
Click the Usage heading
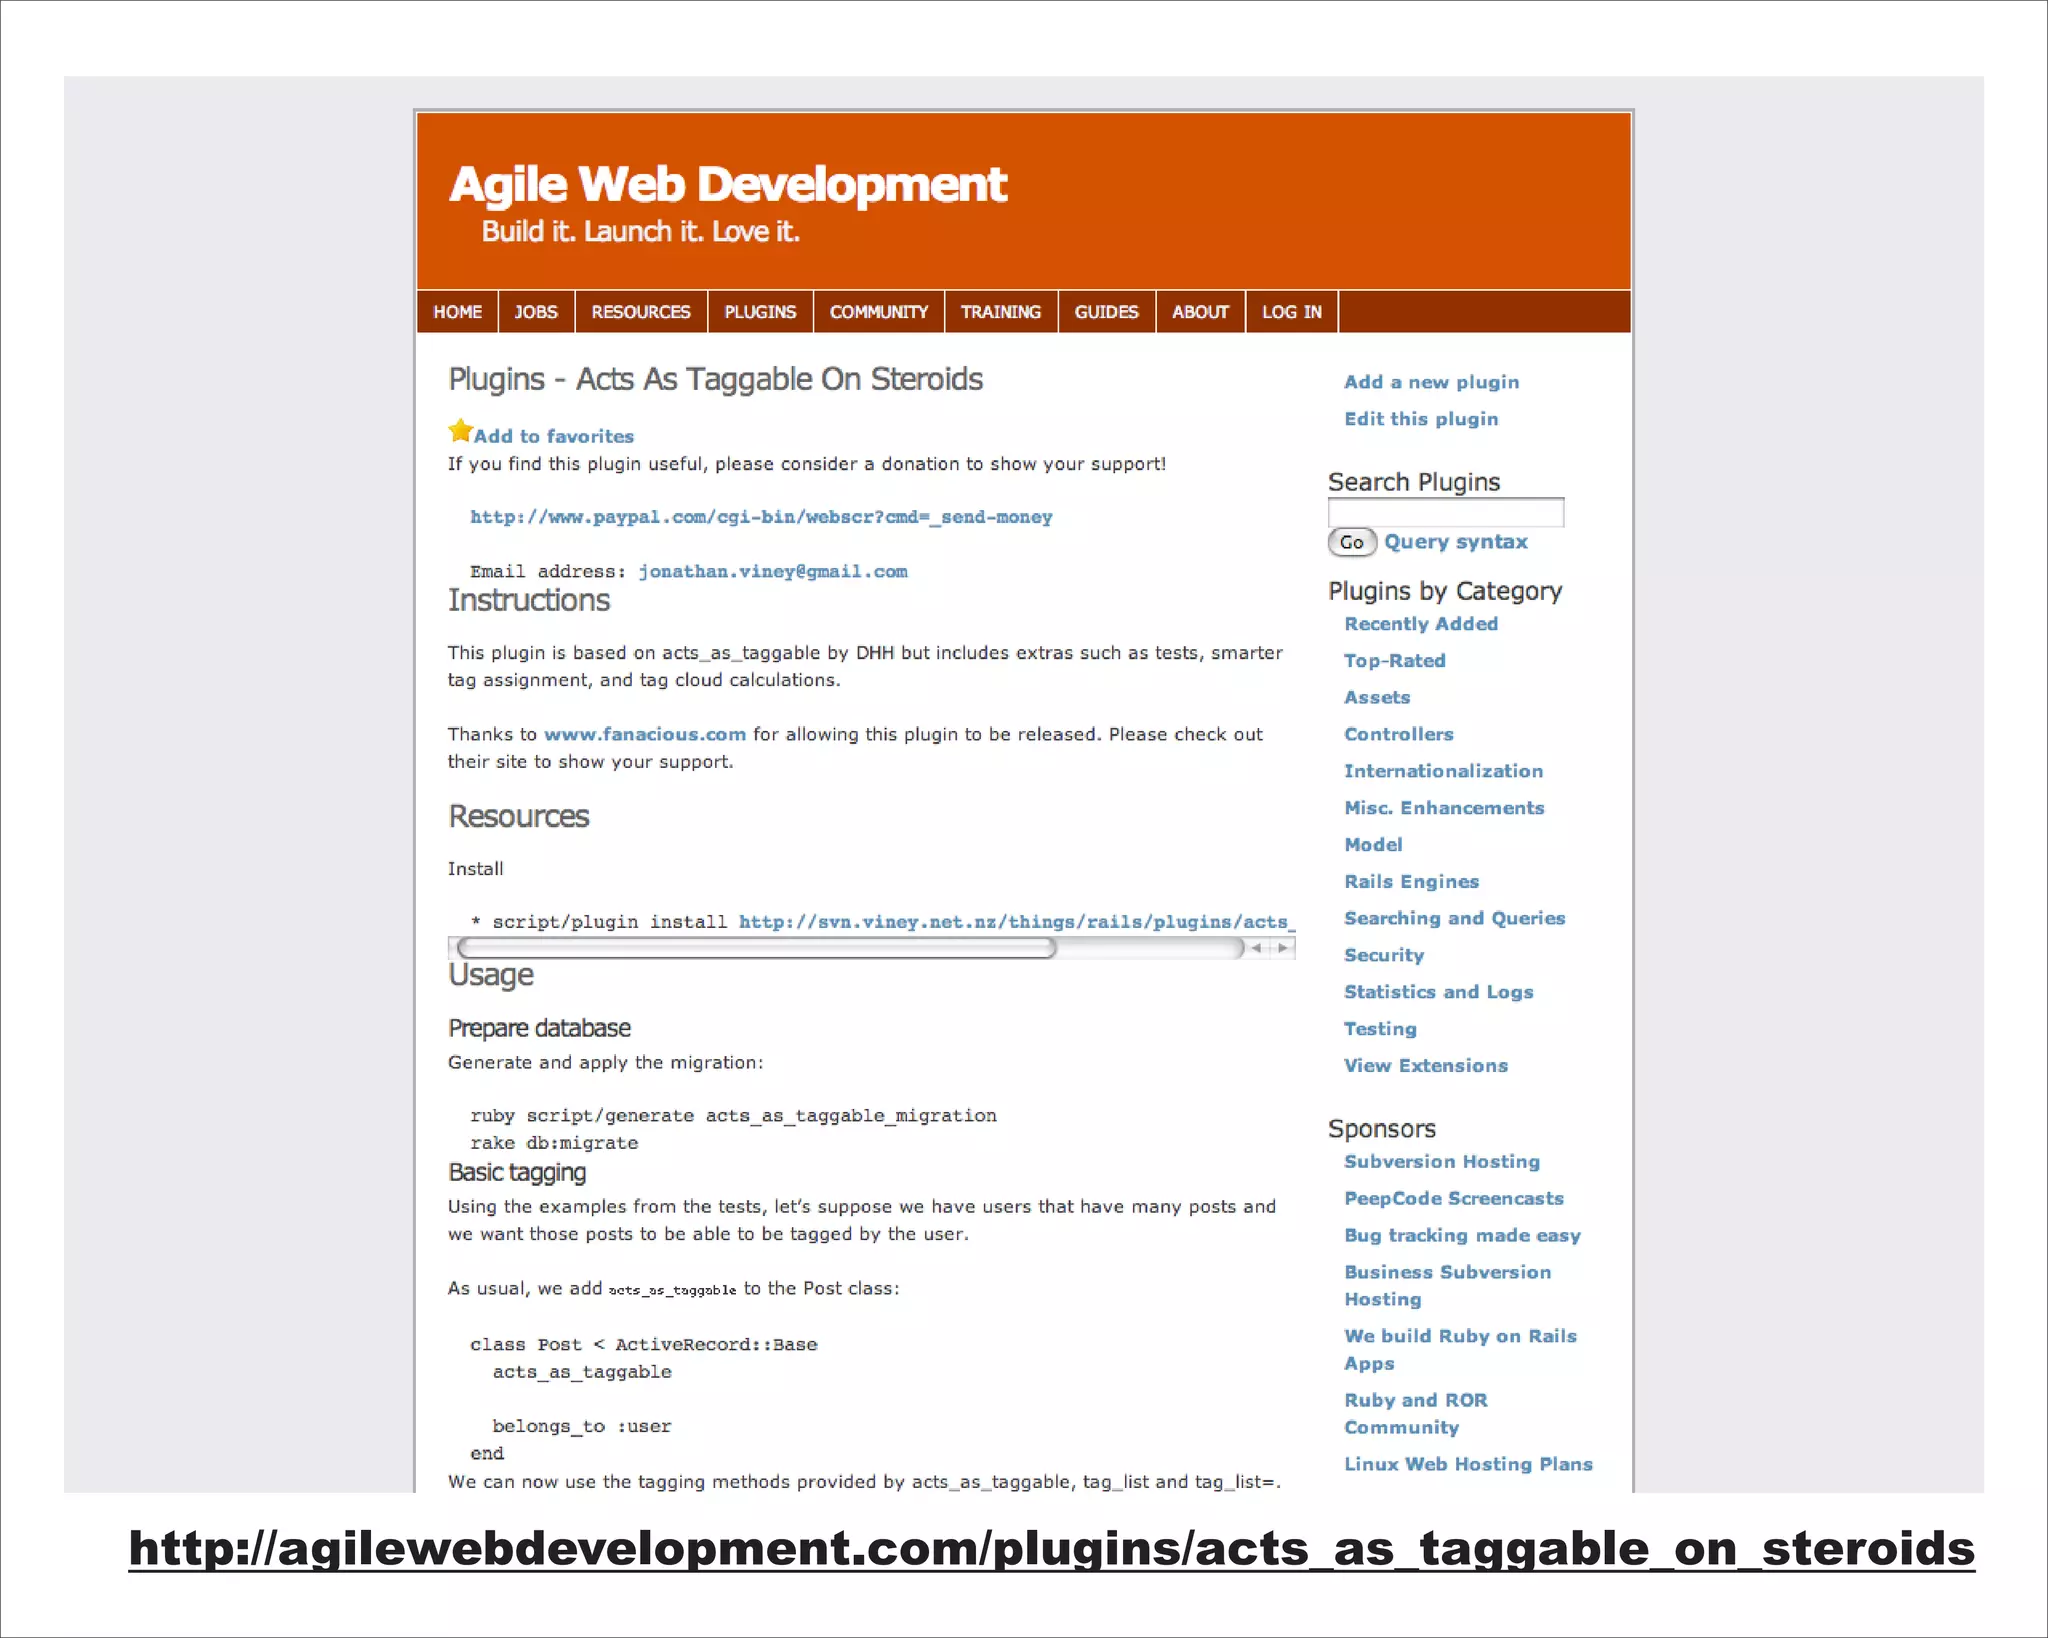click(x=490, y=975)
